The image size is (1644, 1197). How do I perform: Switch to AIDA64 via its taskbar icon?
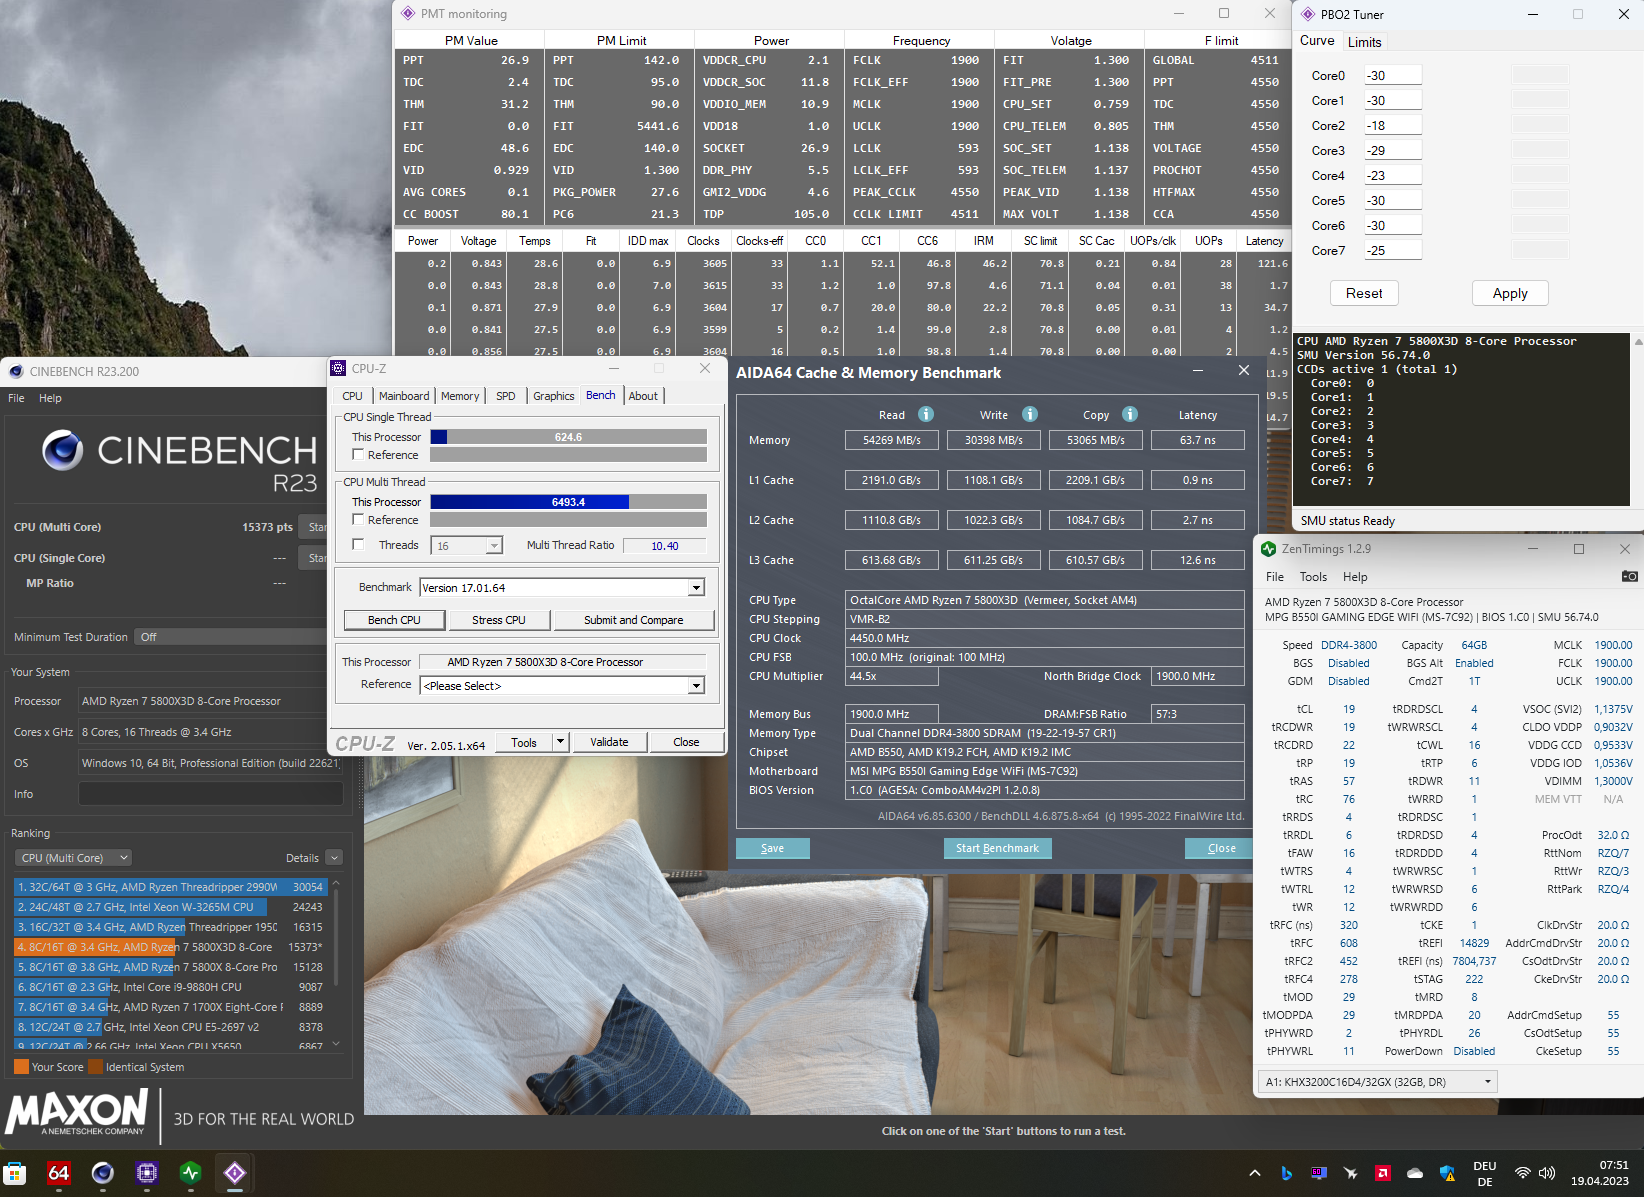click(x=59, y=1173)
